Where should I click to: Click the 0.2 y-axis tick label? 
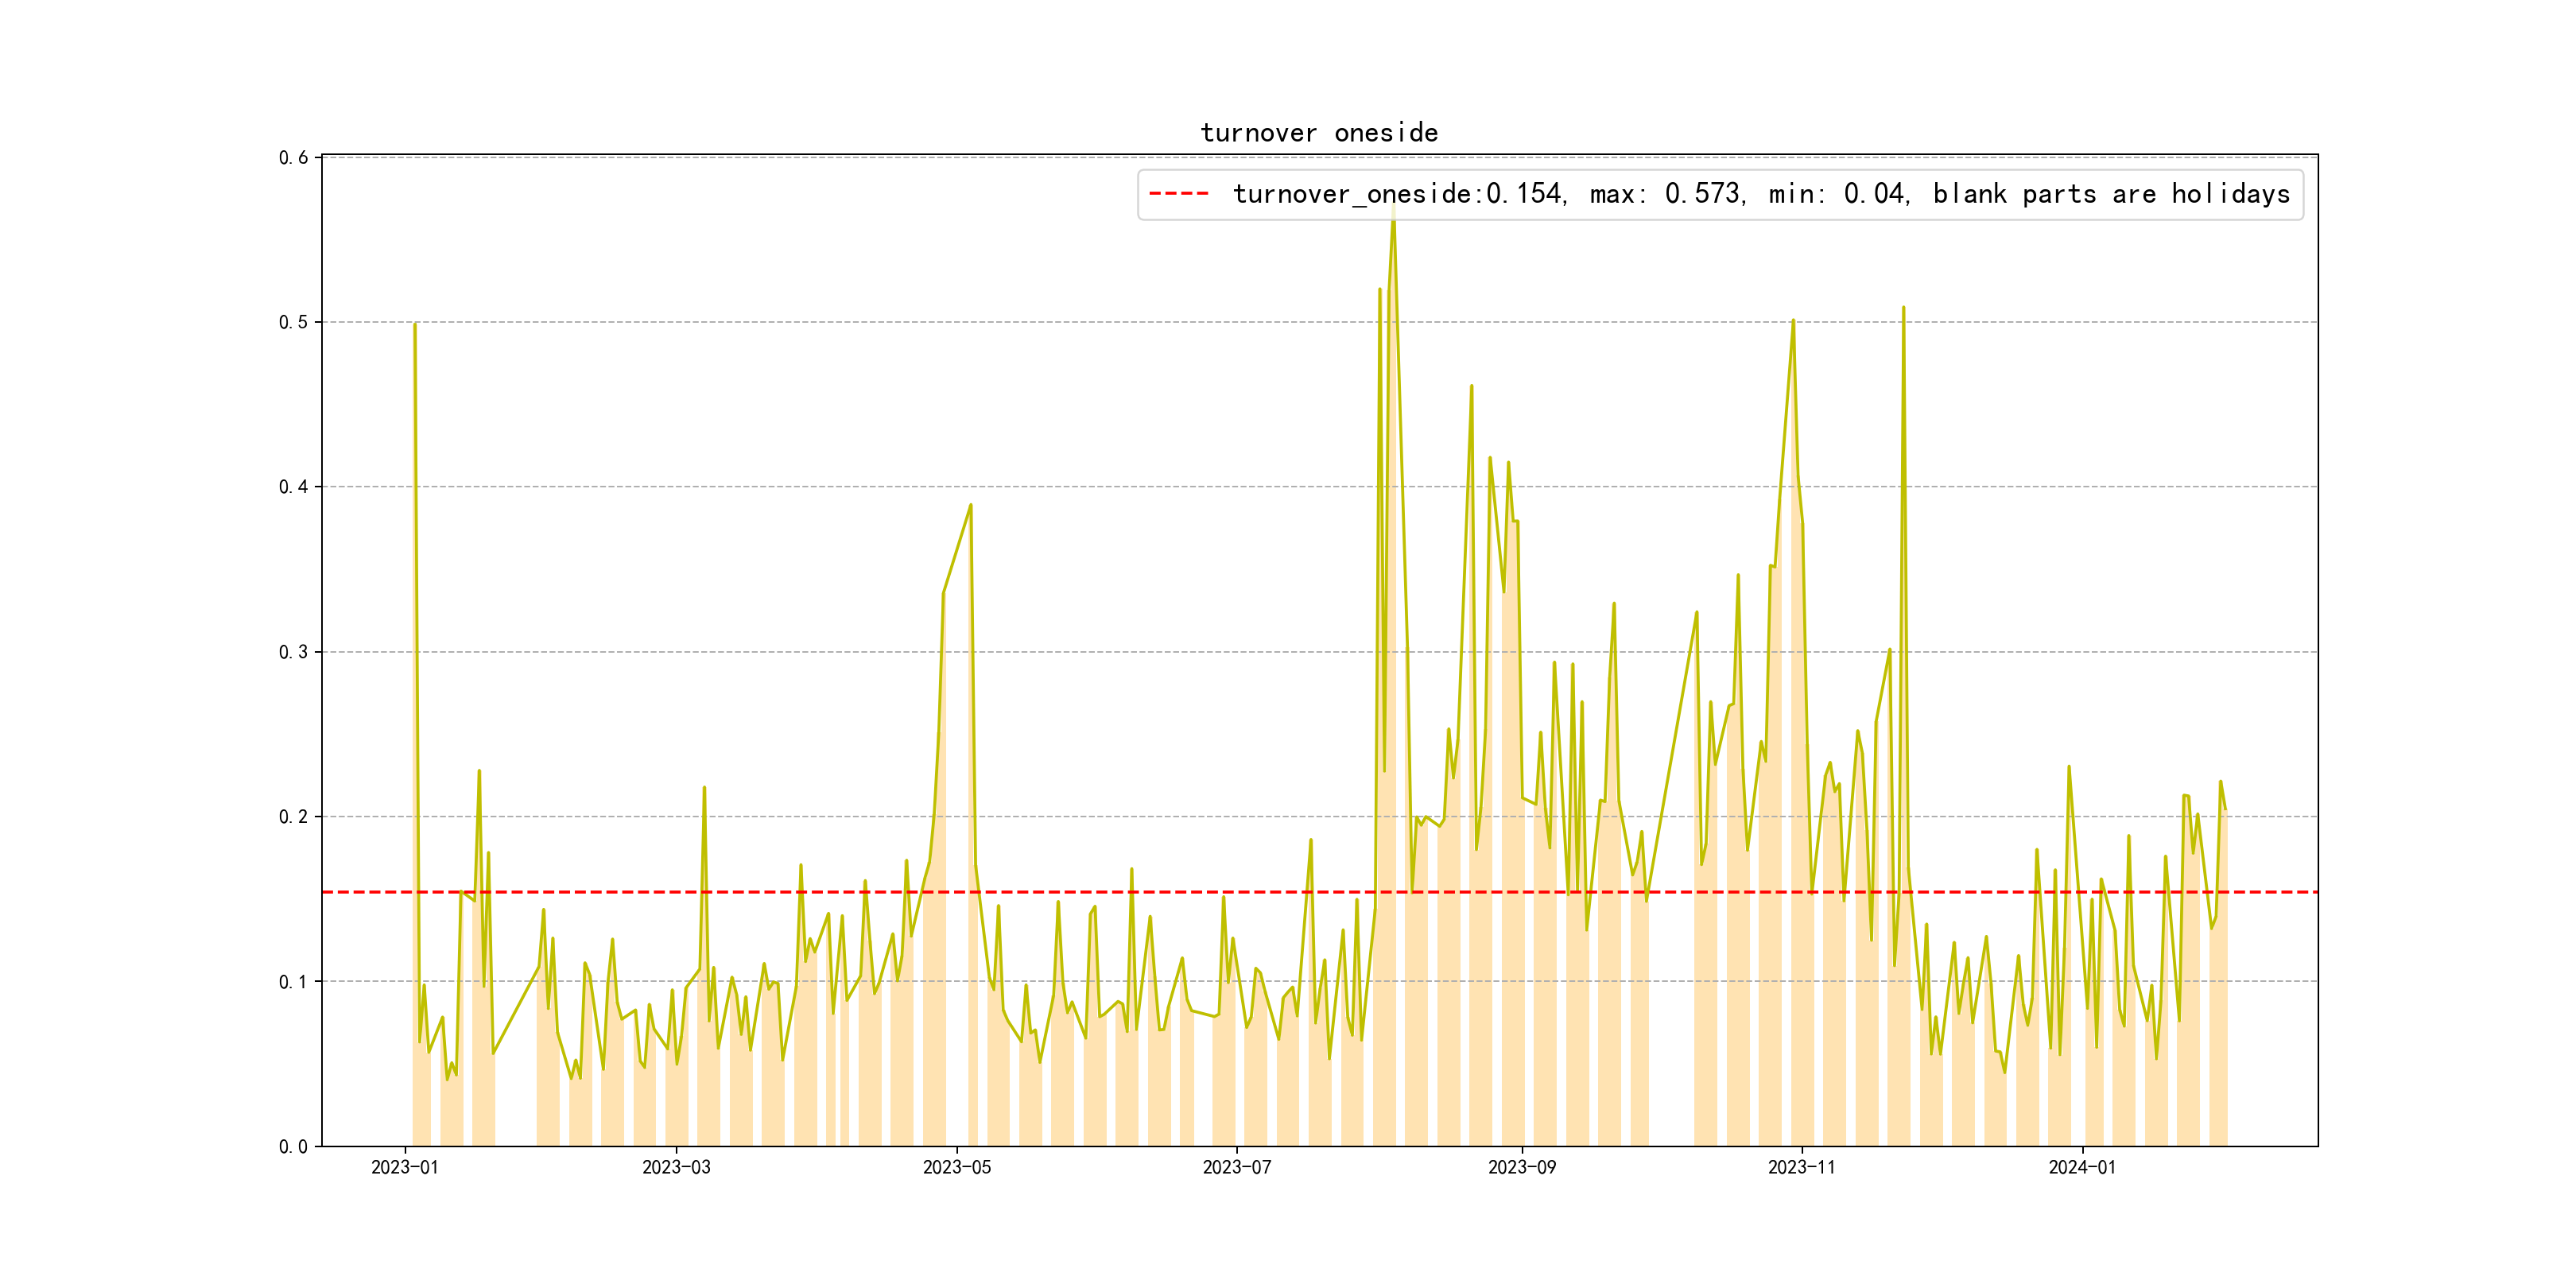(x=293, y=816)
